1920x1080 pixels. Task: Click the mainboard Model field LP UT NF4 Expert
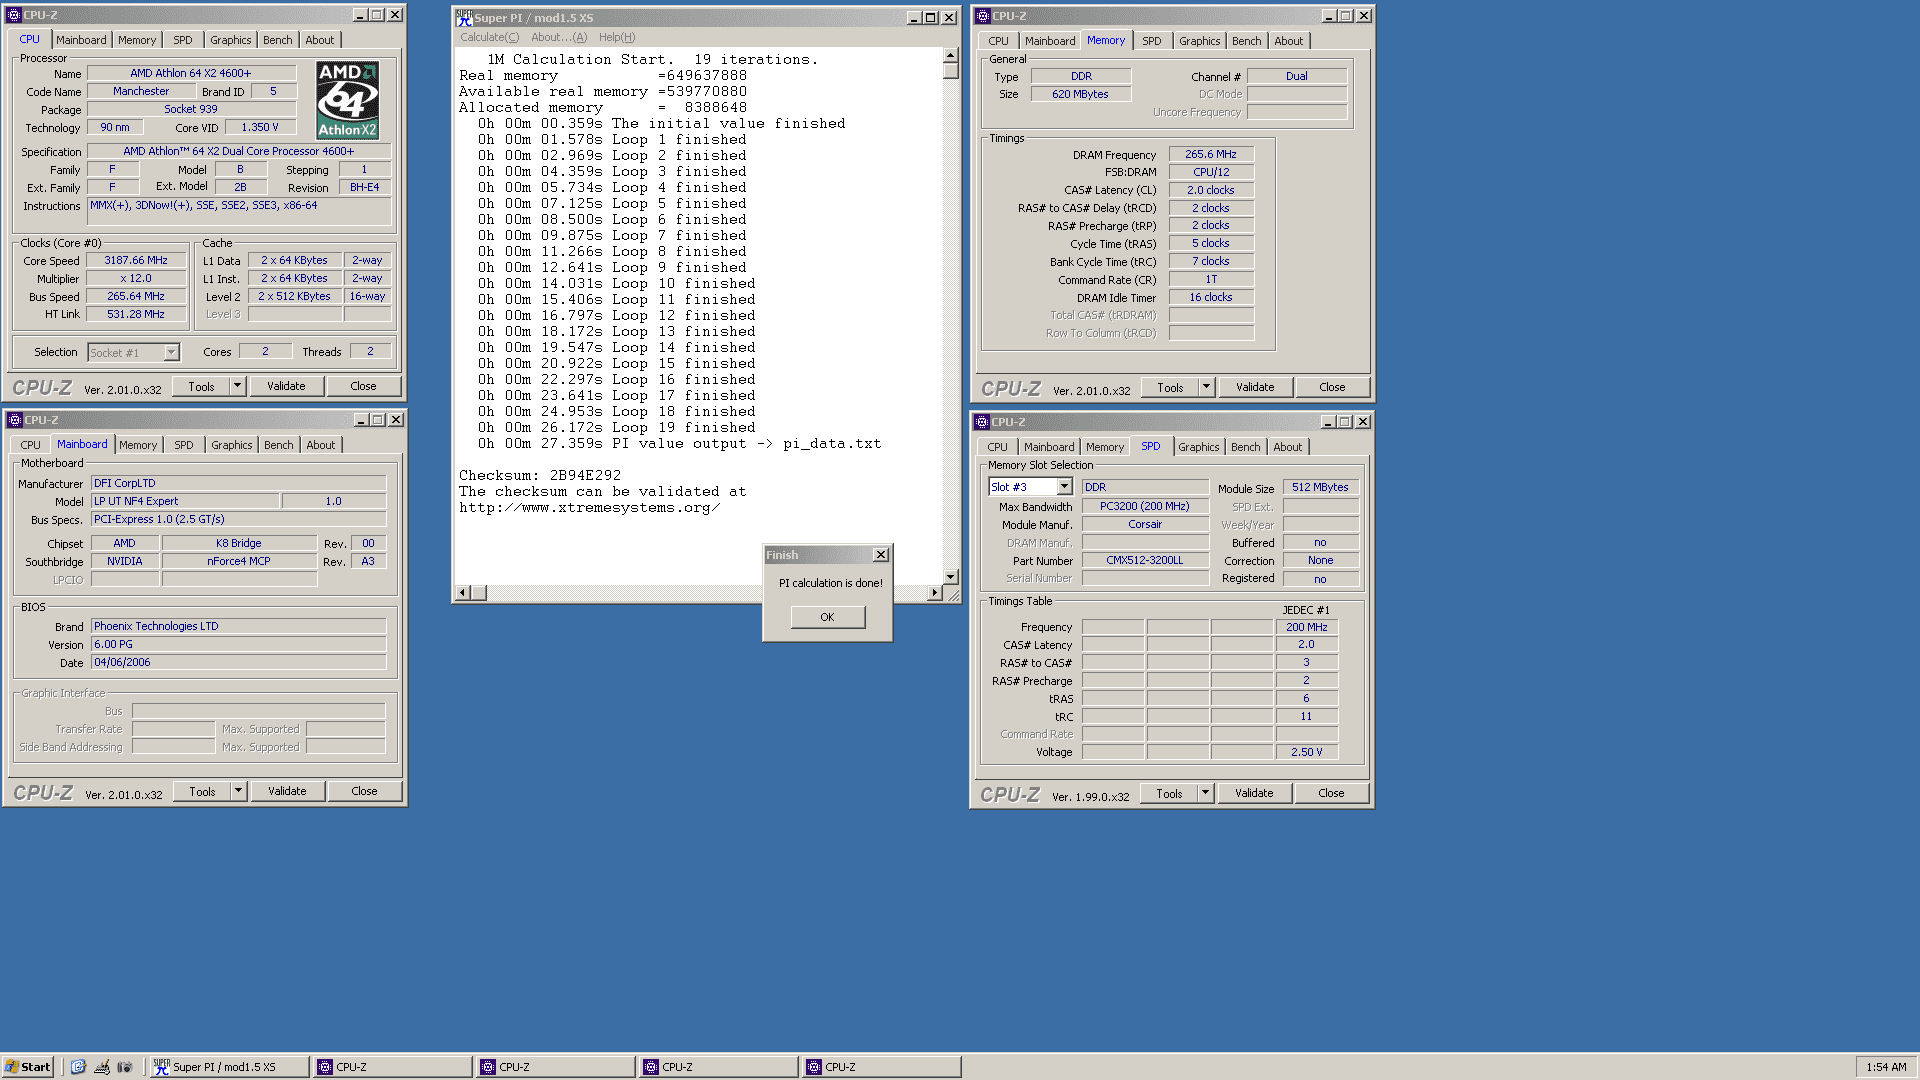pyautogui.click(x=185, y=501)
